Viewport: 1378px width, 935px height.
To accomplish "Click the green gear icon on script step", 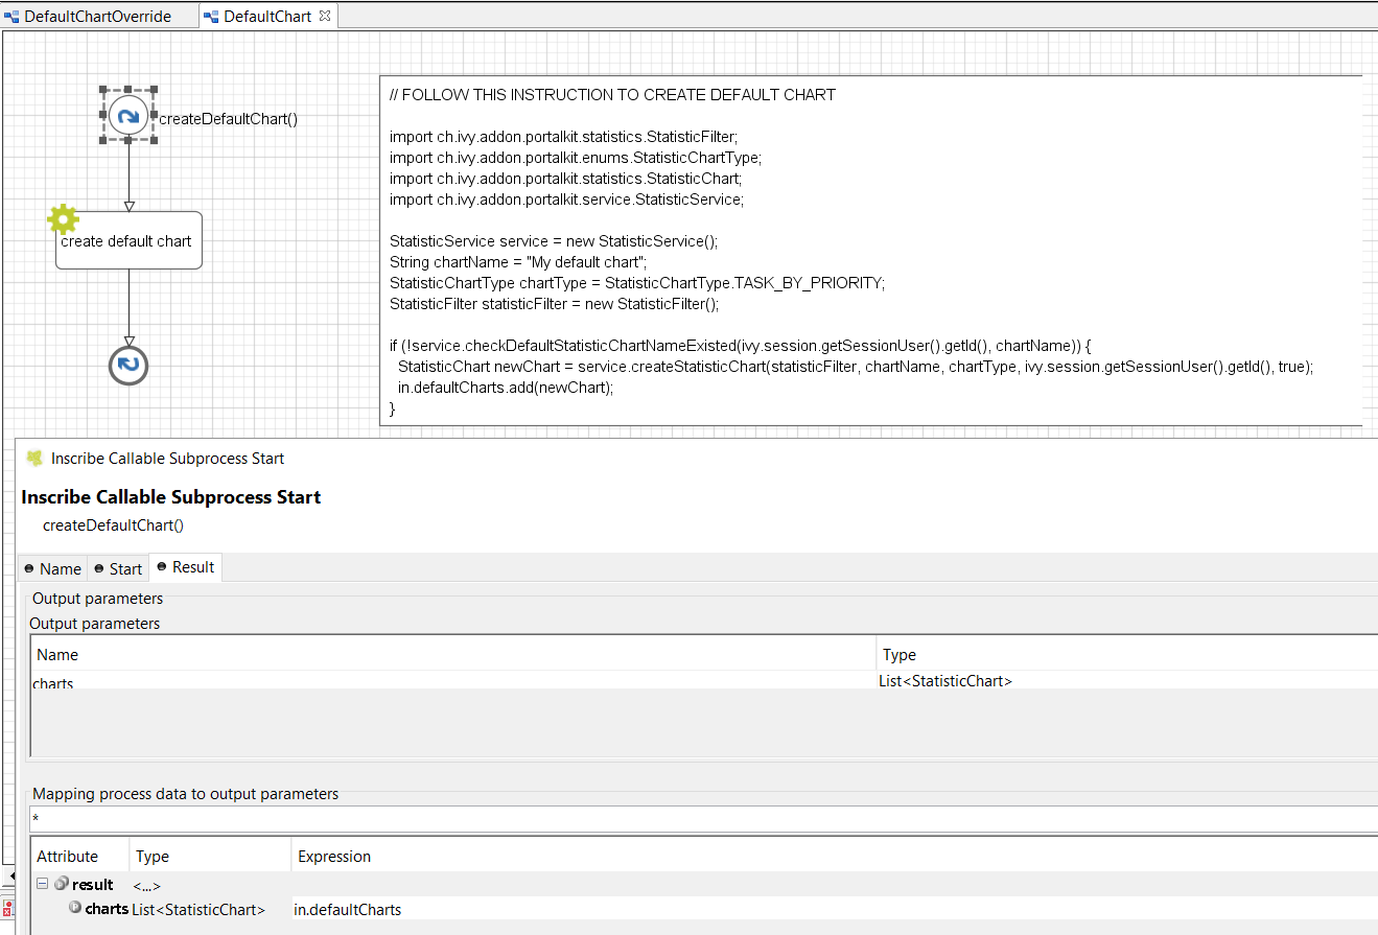I will (x=63, y=219).
